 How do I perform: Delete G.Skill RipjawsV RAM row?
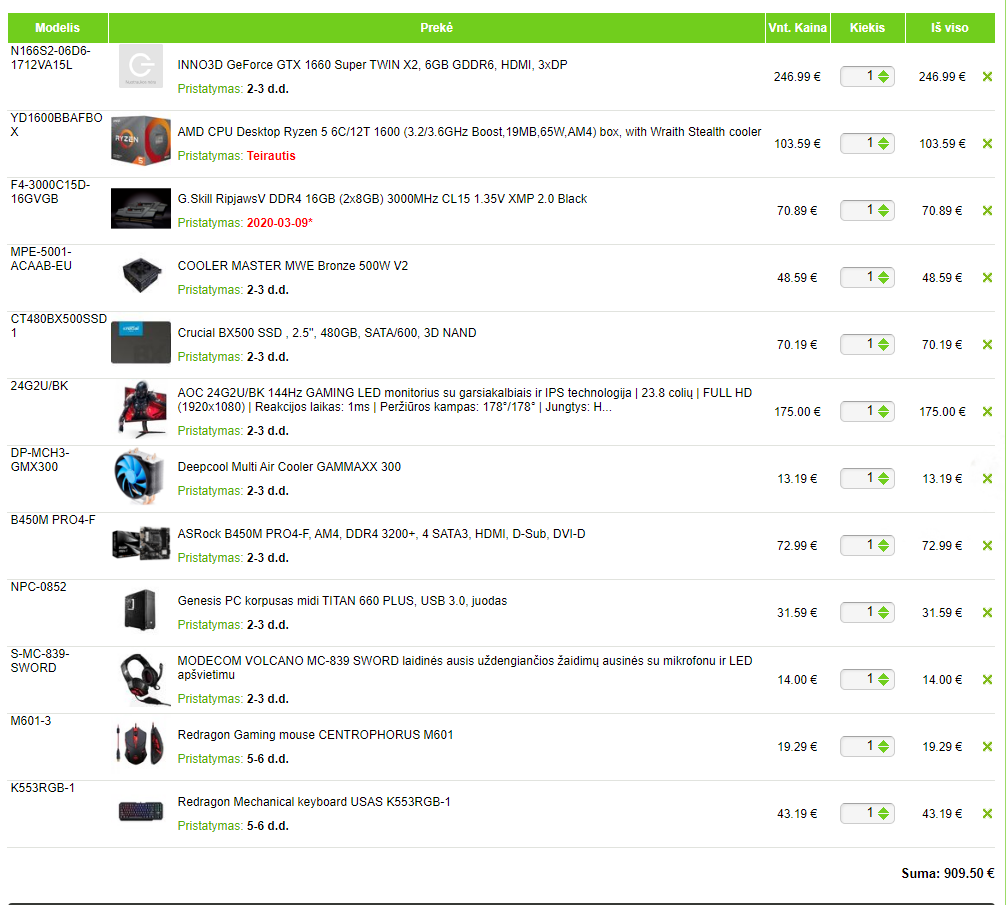pyautogui.click(x=987, y=211)
